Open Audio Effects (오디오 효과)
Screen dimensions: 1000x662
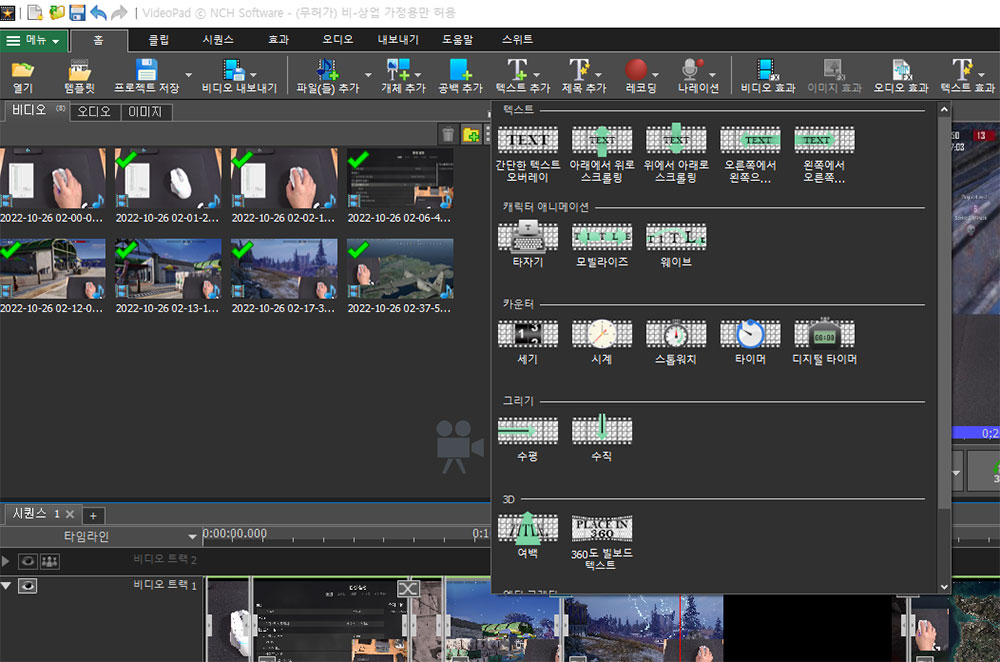tap(901, 76)
